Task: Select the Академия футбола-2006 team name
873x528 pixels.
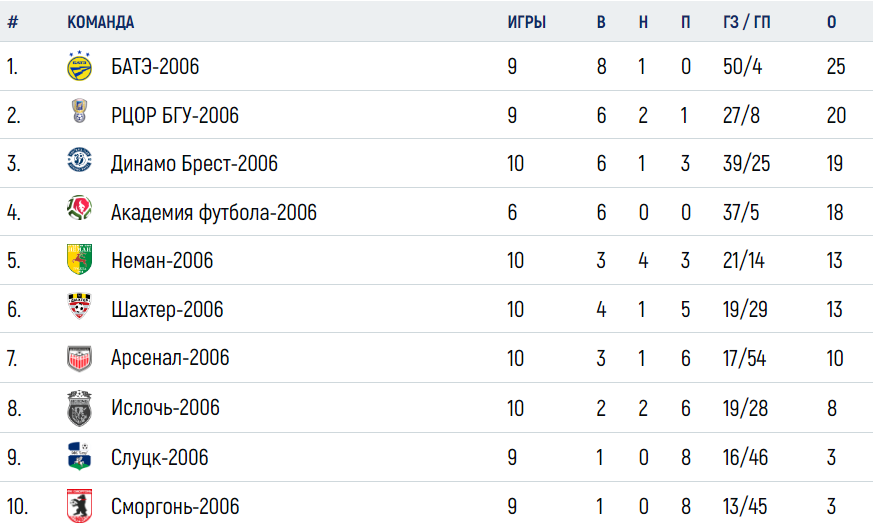Action: tap(213, 212)
